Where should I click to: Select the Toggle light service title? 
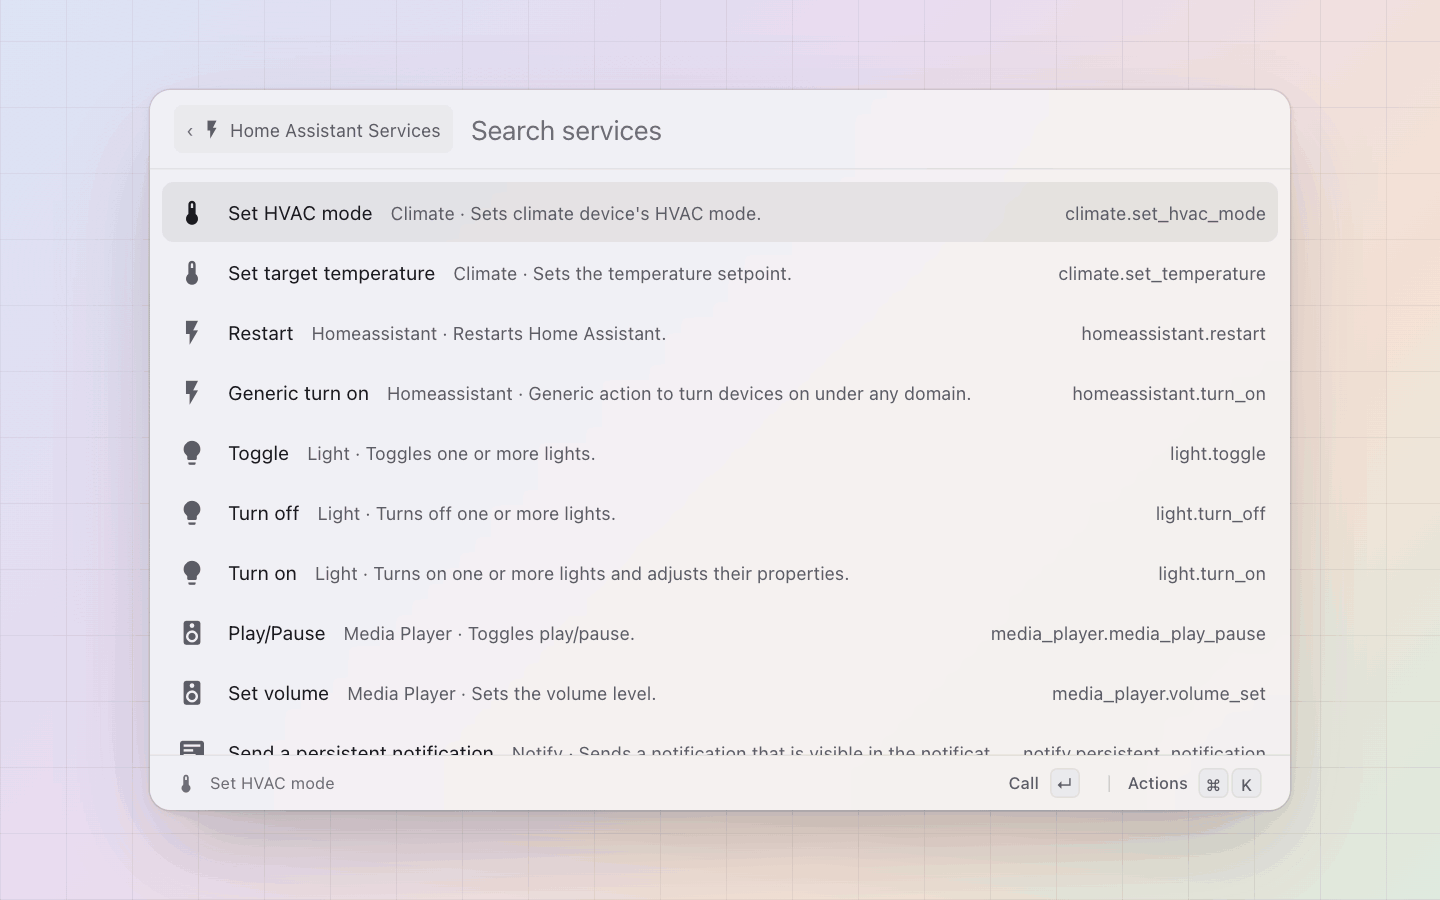(258, 453)
